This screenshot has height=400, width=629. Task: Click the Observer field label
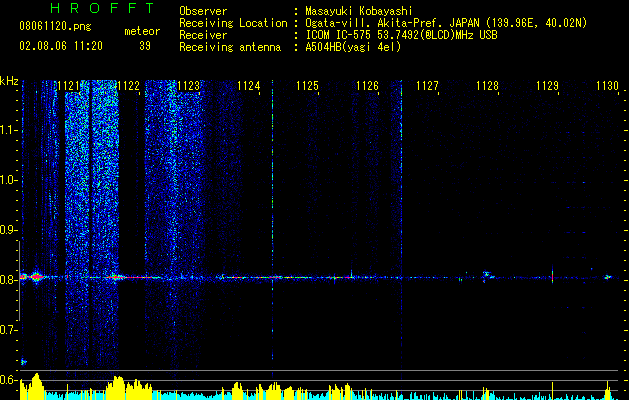click(203, 11)
